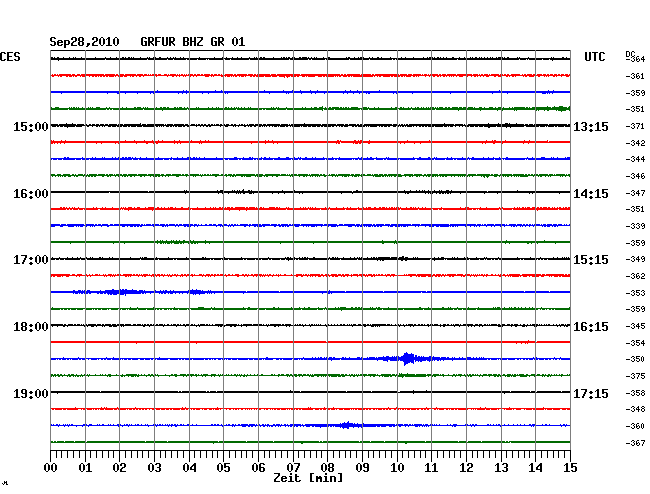Image resolution: width=650 pixels, height=494 pixels.
Task: Click the large blue seismic burst near minute 10
Action: [408, 358]
